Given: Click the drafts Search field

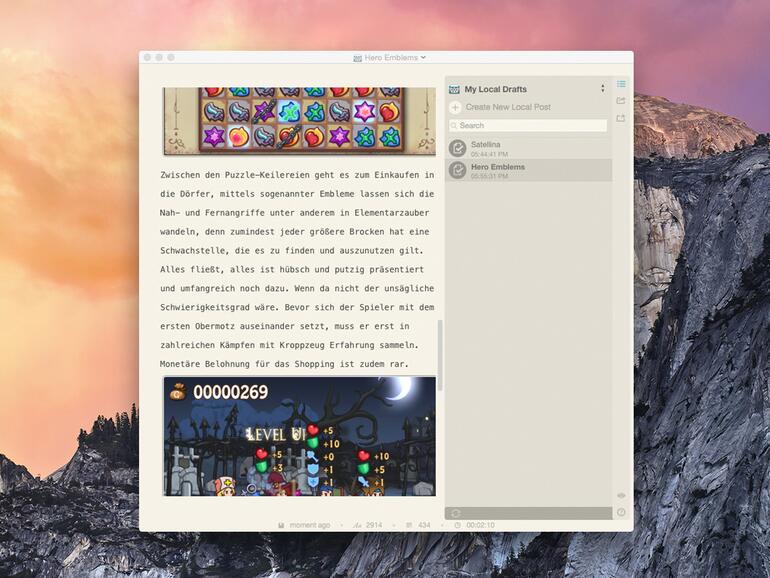Looking at the screenshot, I should point(528,125).
